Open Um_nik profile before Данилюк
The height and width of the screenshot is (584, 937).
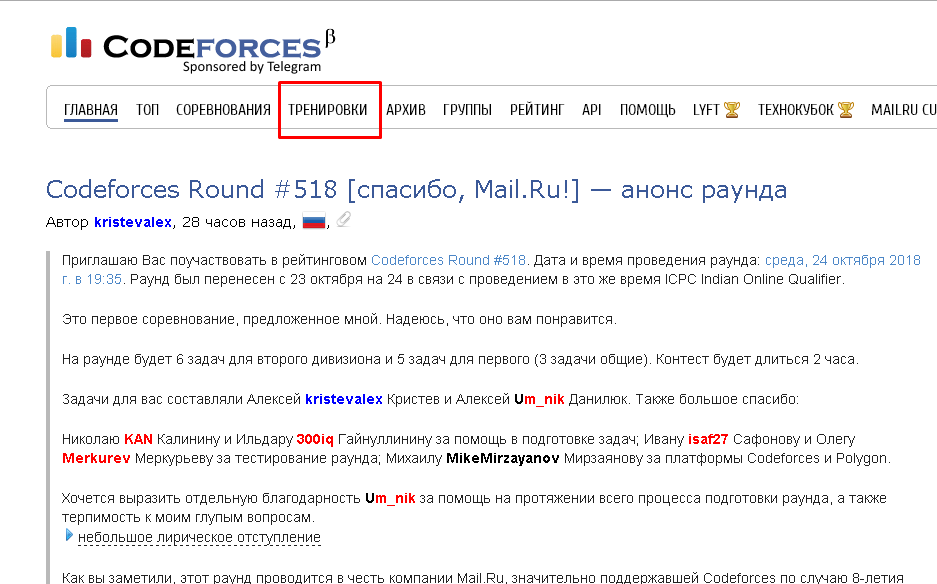click(x=539, y=399)
